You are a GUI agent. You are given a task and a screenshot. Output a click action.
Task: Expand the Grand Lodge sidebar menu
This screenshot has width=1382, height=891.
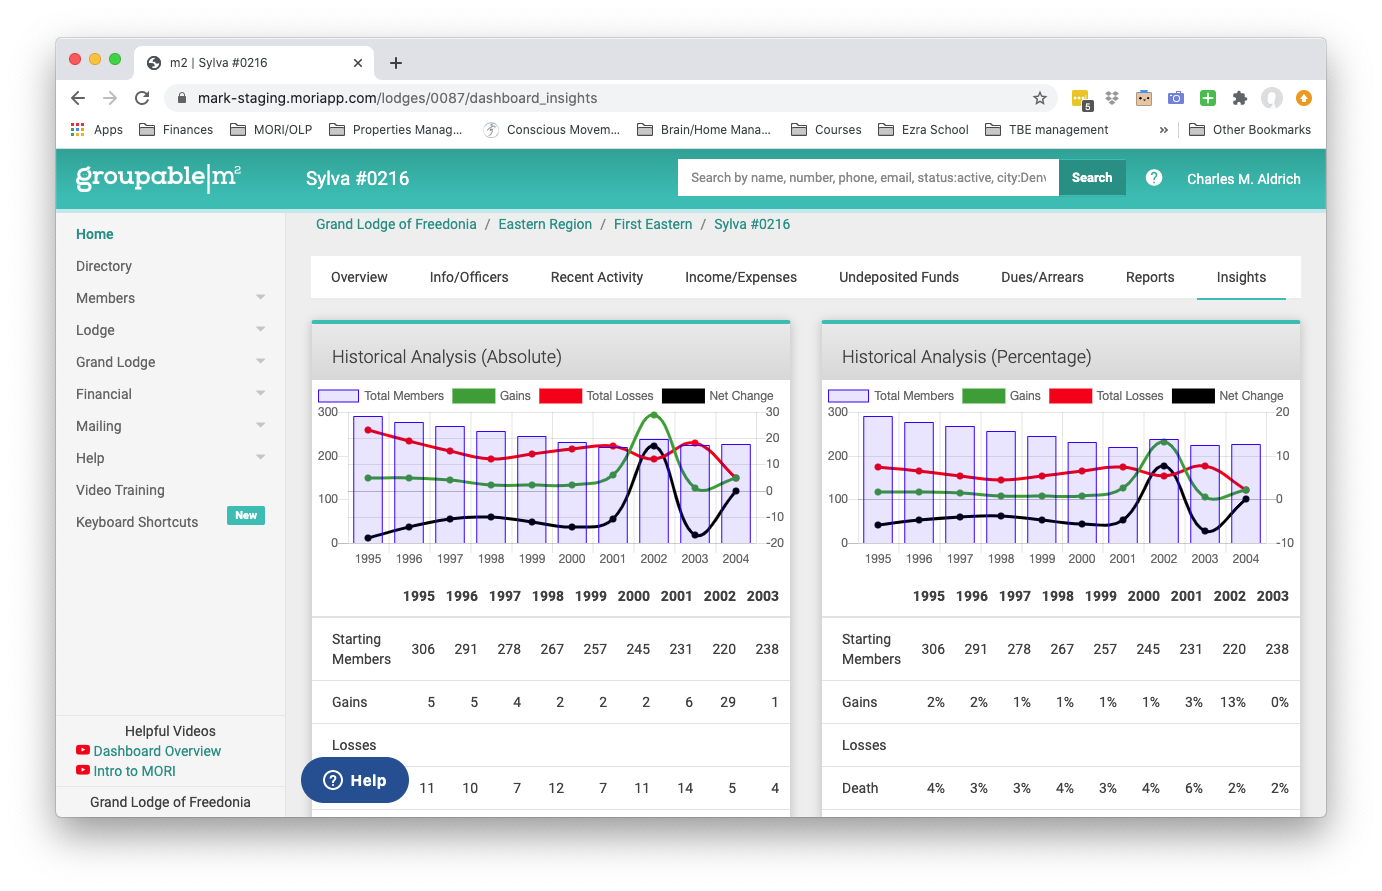click(x=170, y=362)
